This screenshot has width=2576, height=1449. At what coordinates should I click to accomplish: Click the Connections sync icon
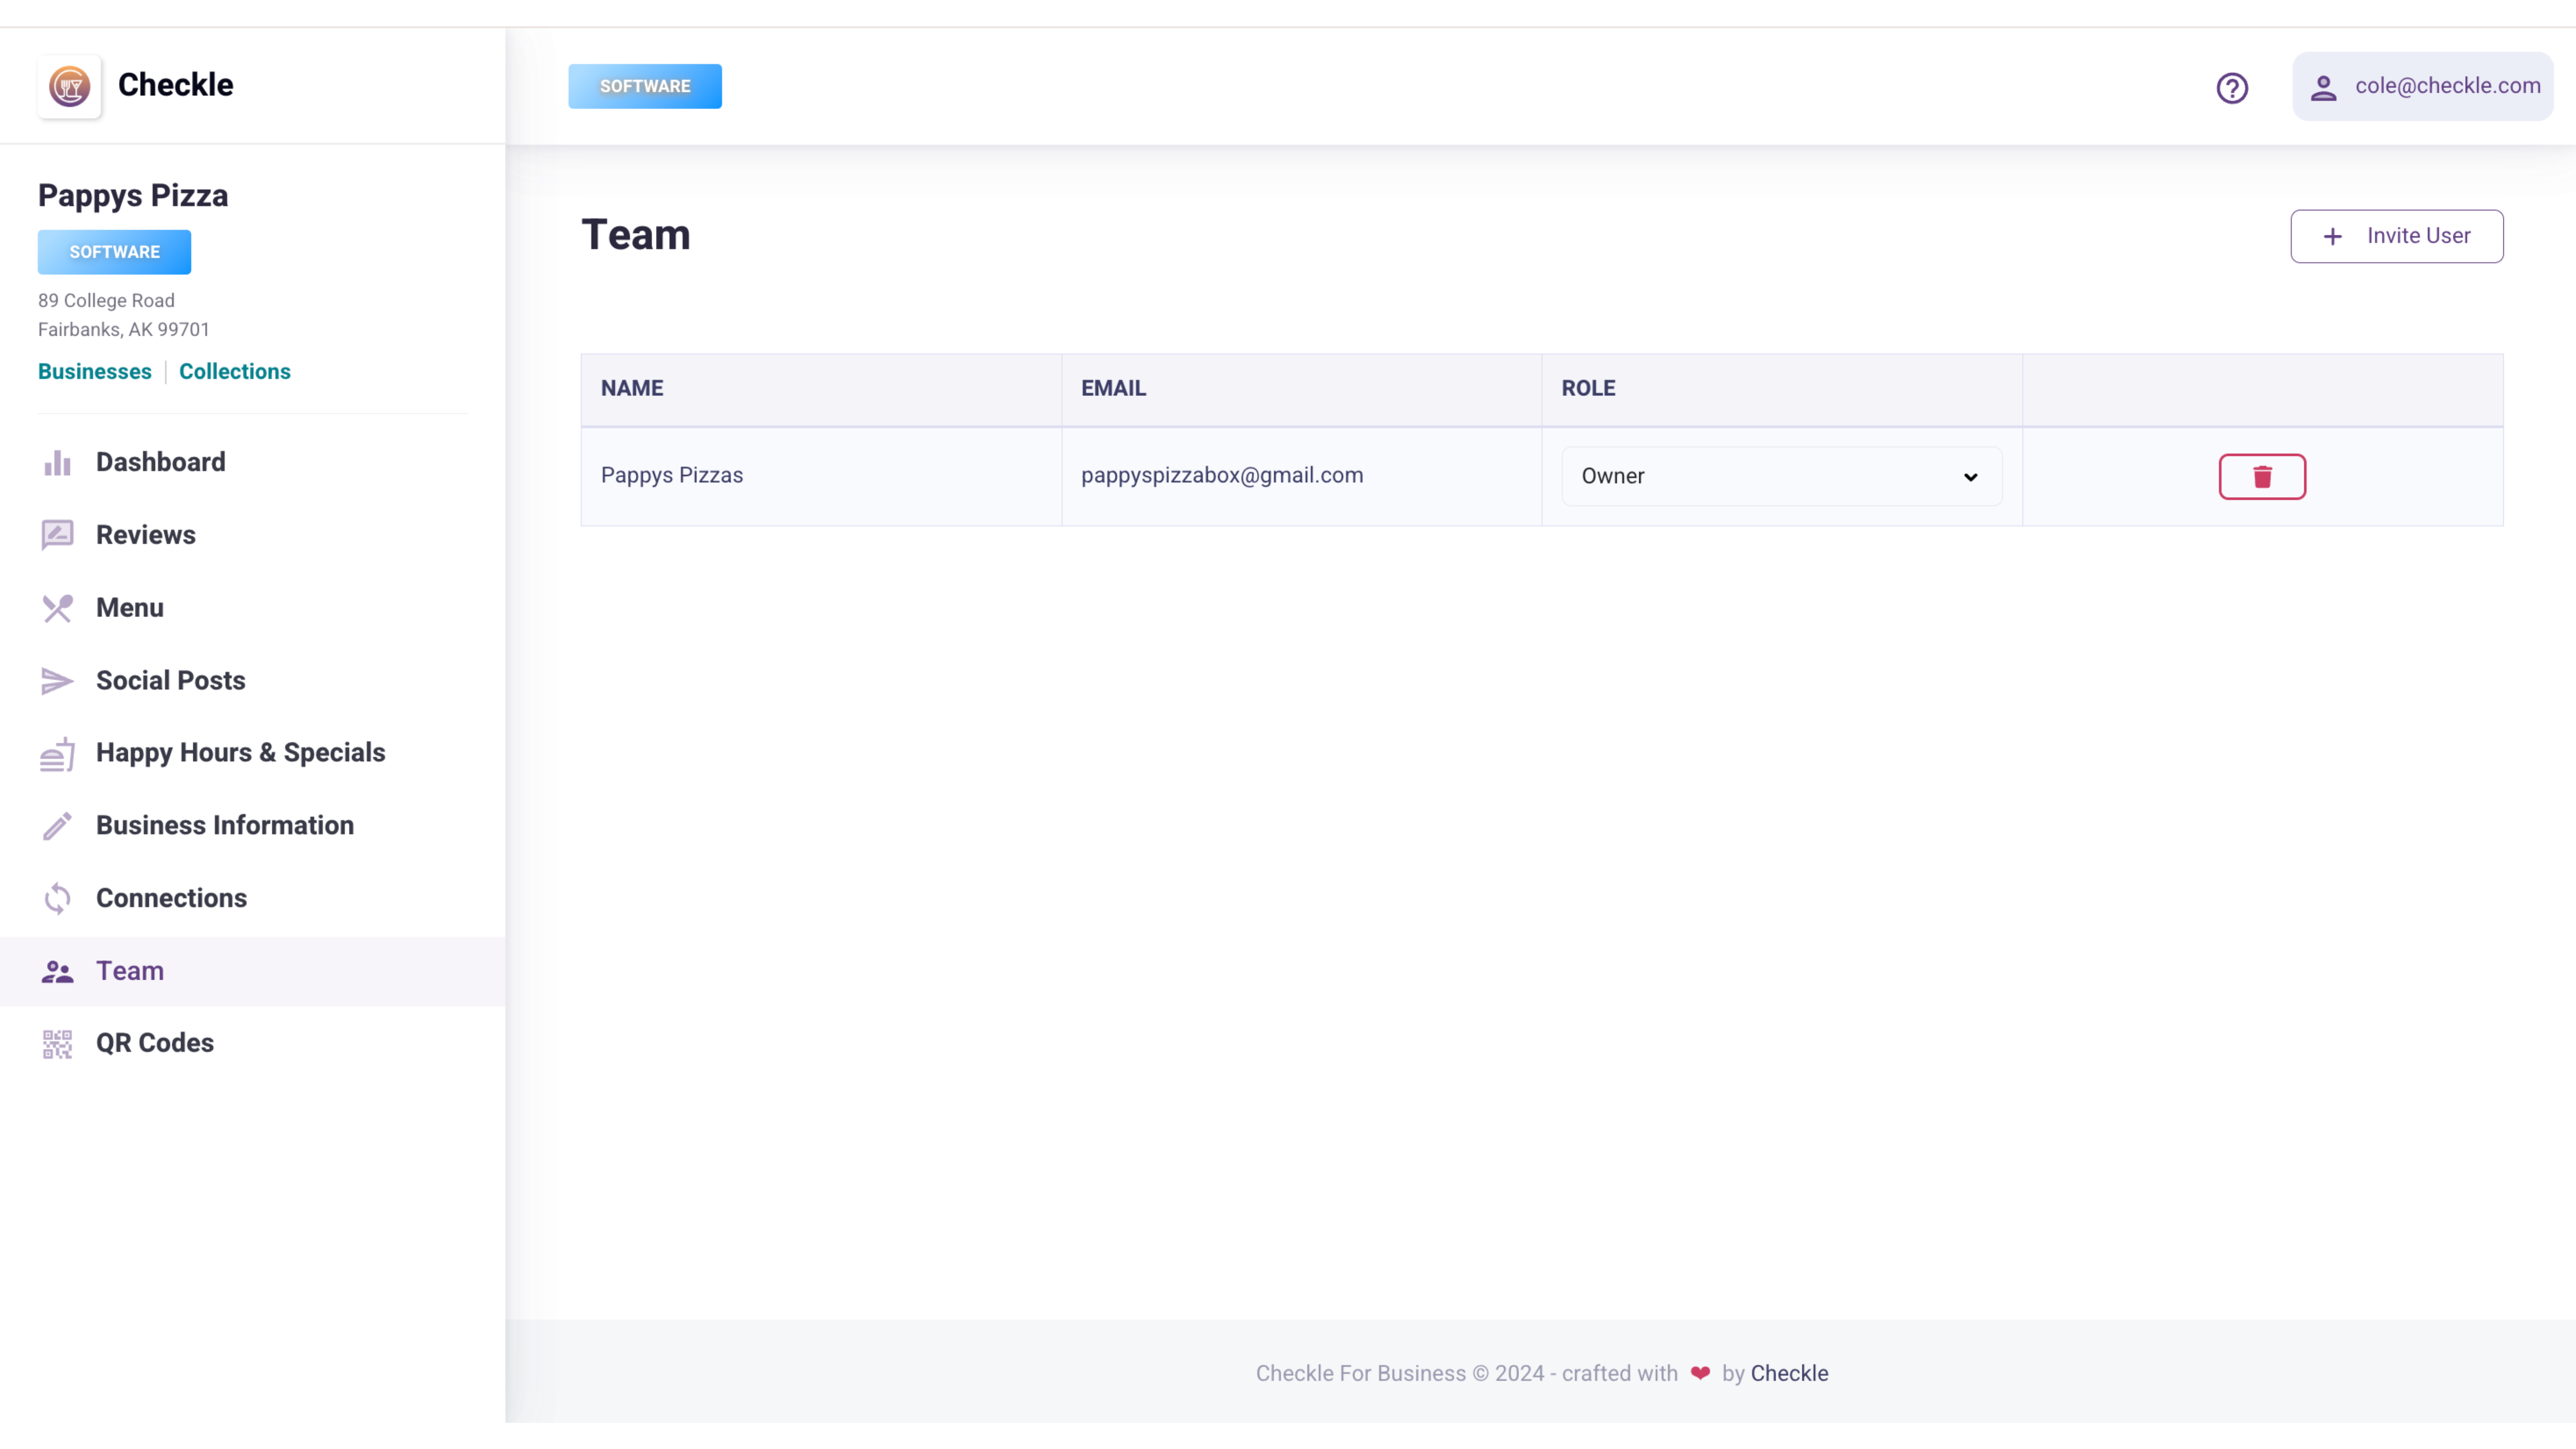coord(57,899)
